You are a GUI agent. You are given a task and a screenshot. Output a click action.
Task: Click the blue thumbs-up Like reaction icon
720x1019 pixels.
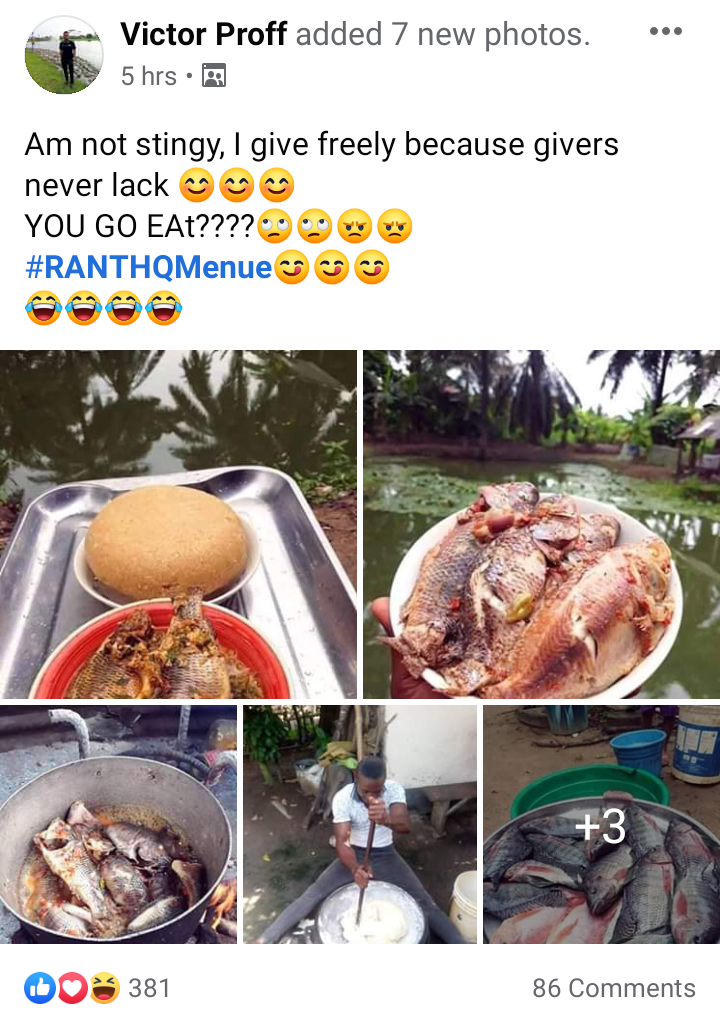(40, 988)
